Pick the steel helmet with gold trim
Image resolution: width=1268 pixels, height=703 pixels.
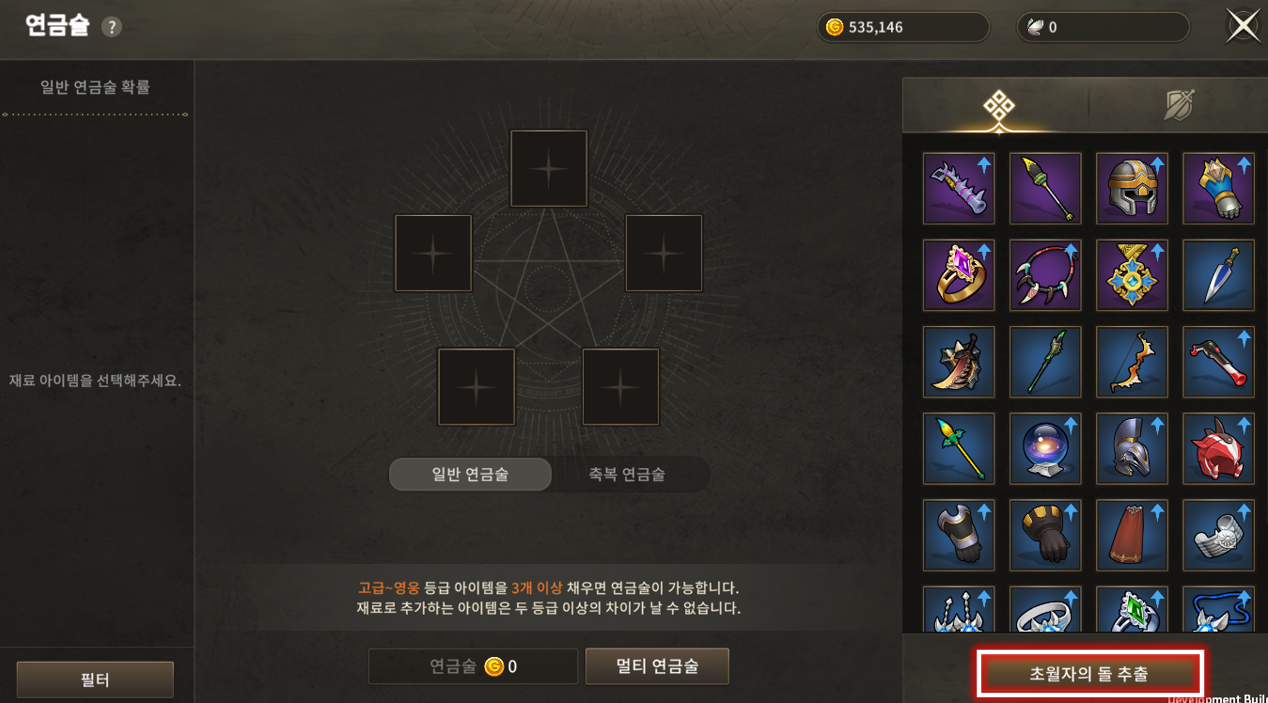1132,188
